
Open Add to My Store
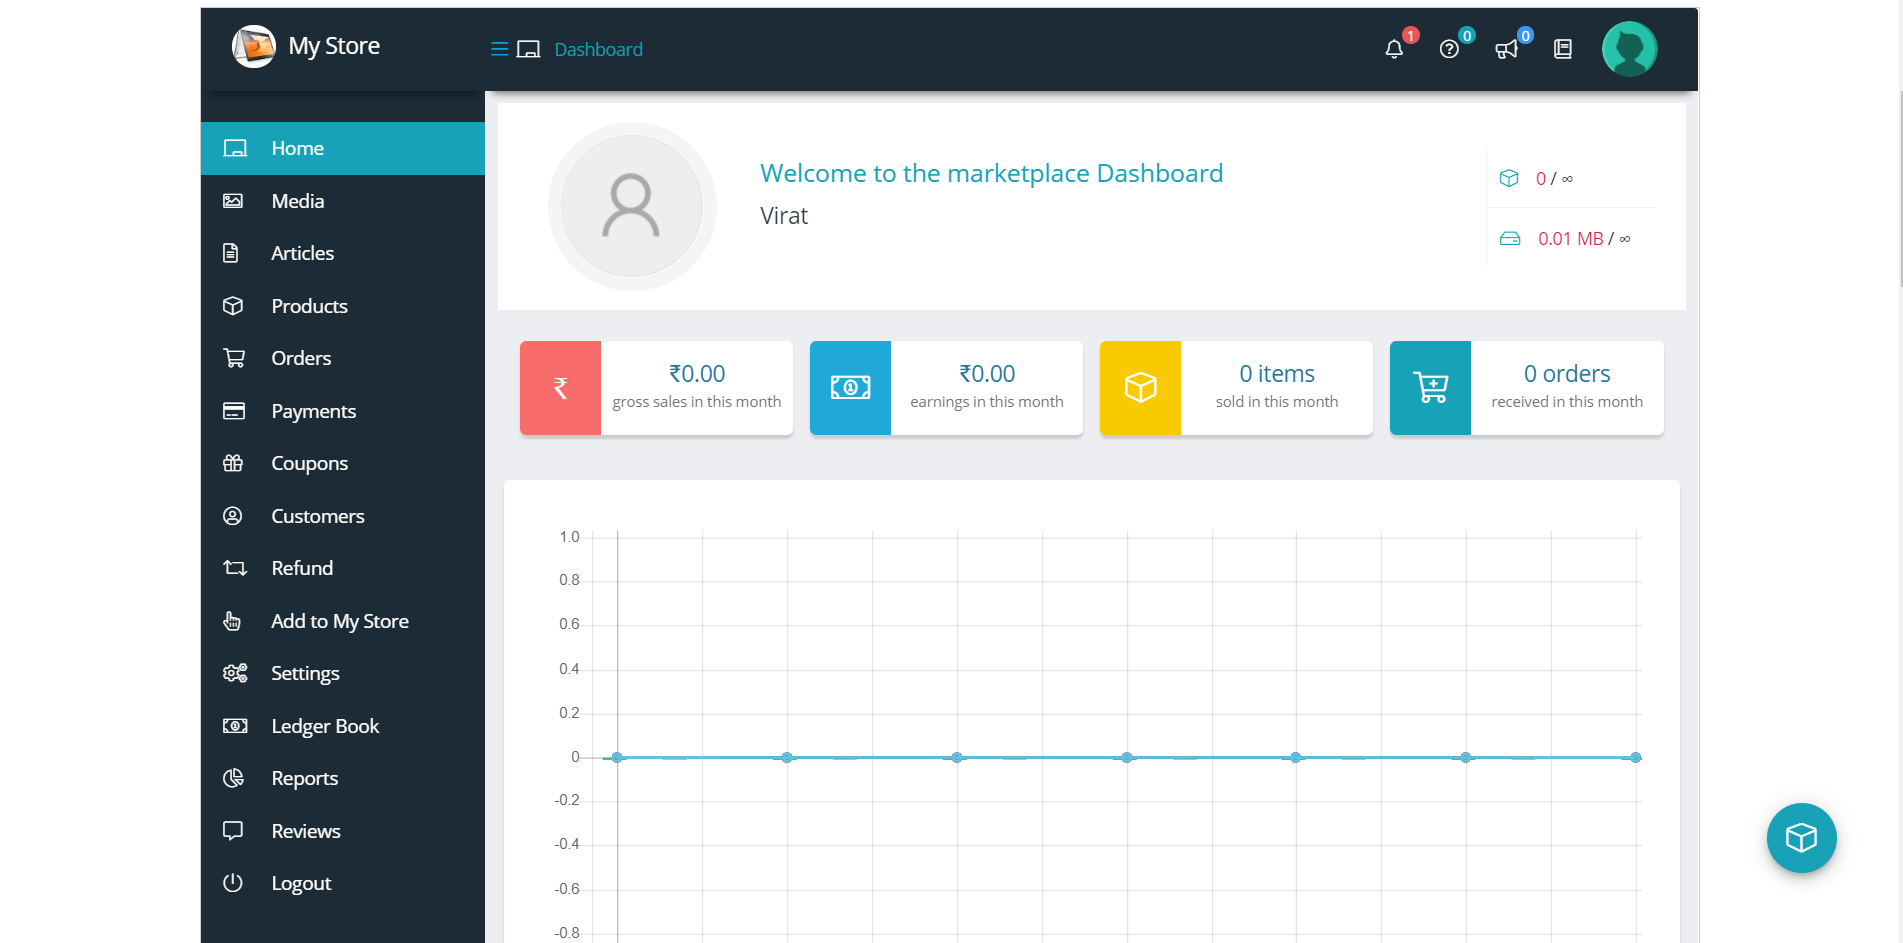point(339,621)
